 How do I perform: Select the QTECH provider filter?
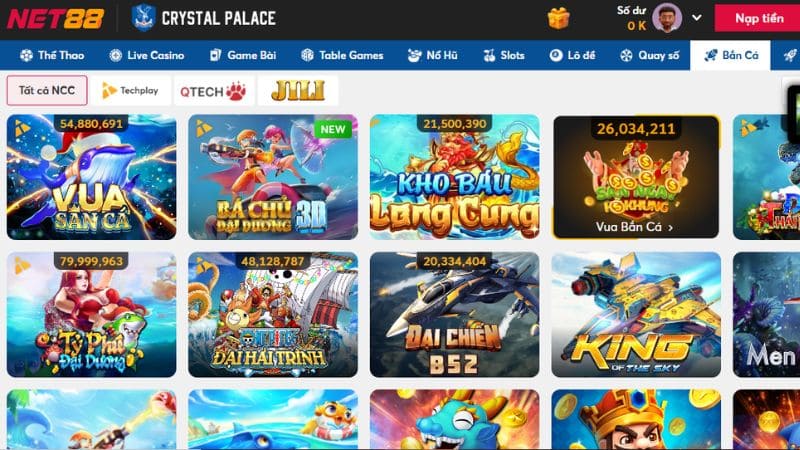point(213,91)
